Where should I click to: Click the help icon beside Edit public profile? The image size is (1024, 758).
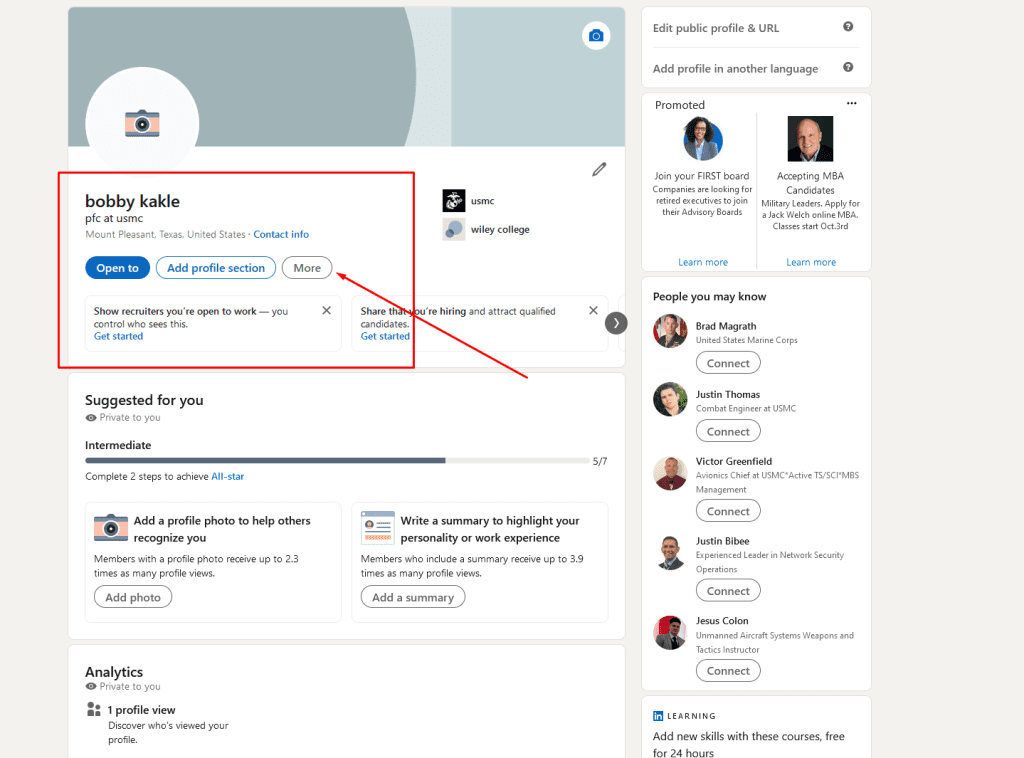(849, 28)
